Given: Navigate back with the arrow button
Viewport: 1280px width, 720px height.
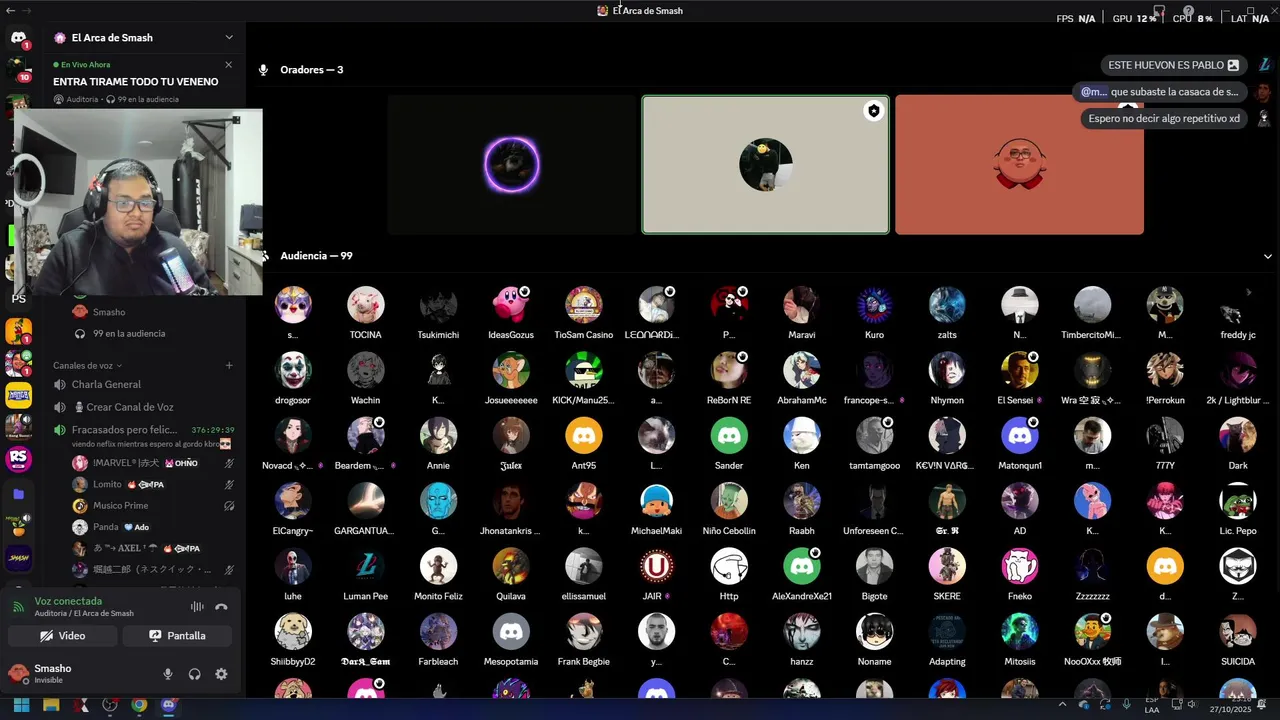Looking at the screenshot, I should [x=10, y=10].
